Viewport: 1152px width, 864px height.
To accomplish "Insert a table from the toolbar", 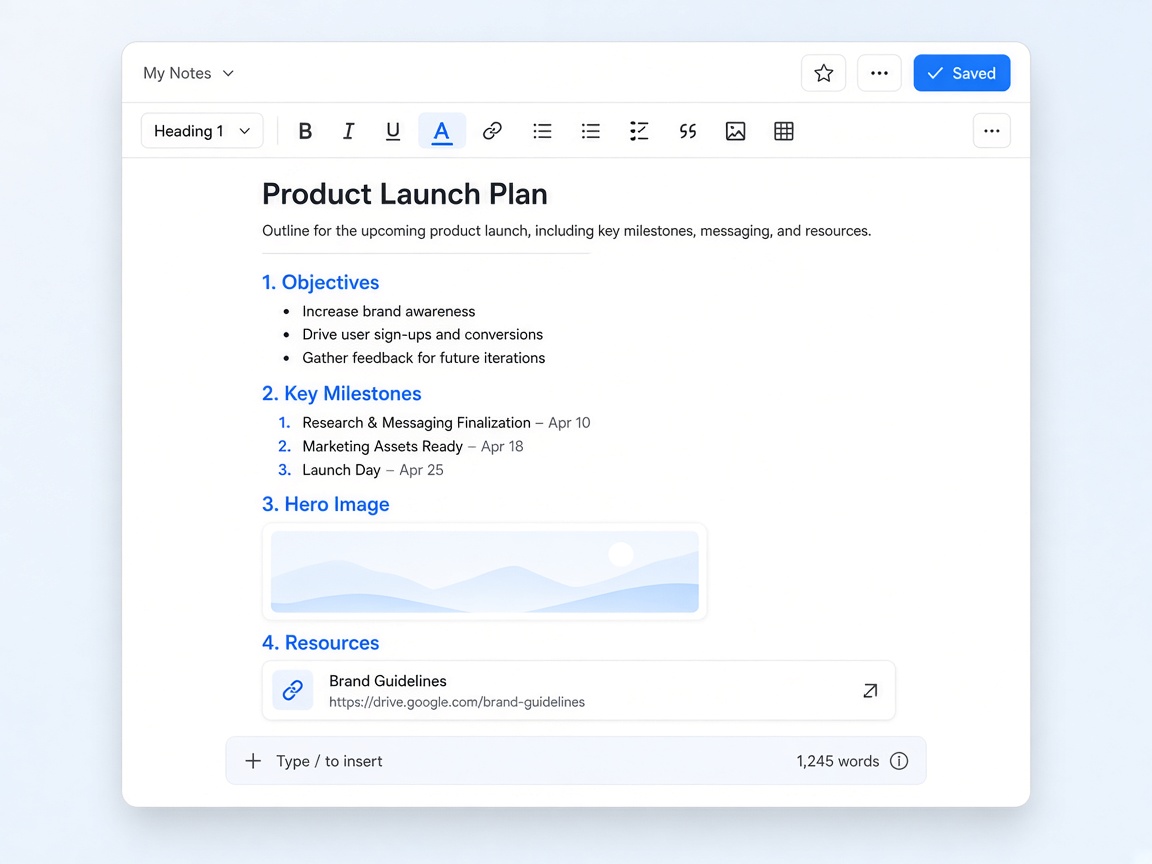I will [x=784, y=131].
